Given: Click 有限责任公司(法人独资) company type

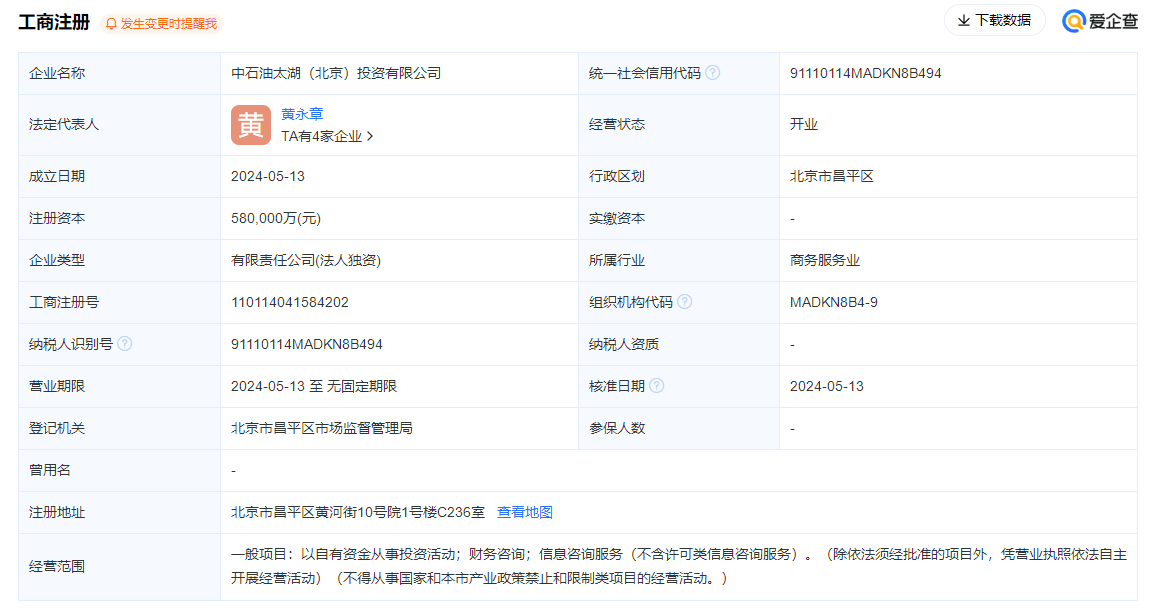Looking at the screenshot, I should [306, 261].
